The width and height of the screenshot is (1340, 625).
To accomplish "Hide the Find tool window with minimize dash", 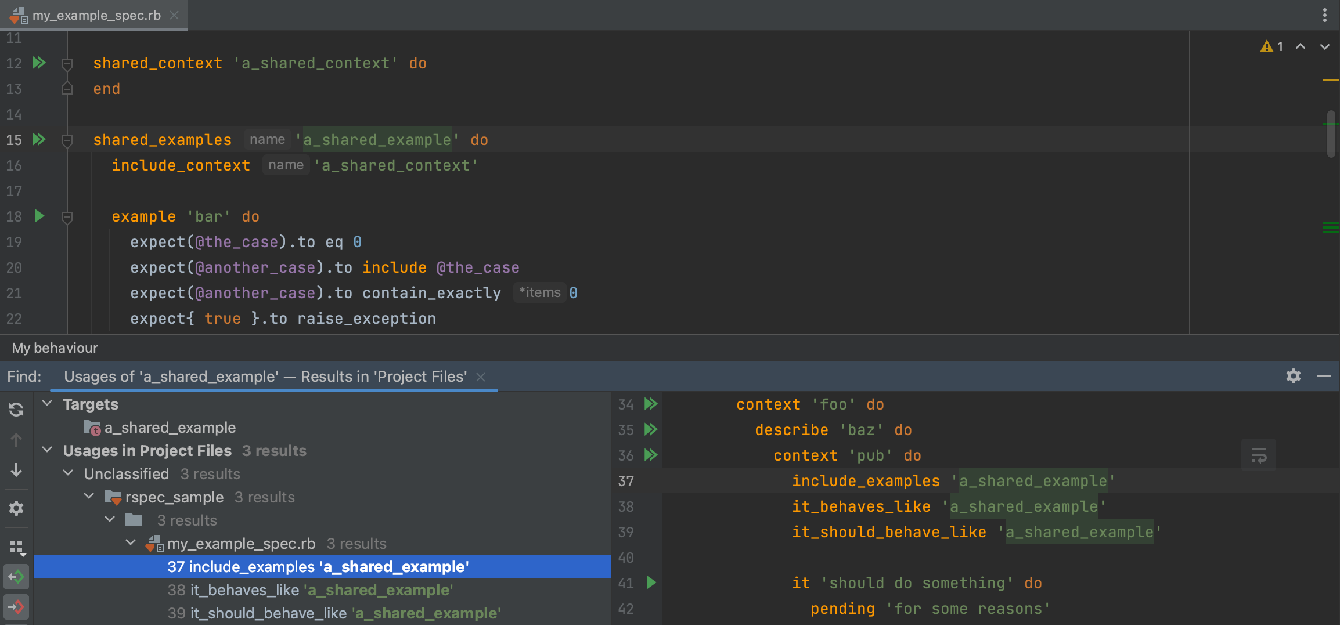I will click(x=1324, y=376).
